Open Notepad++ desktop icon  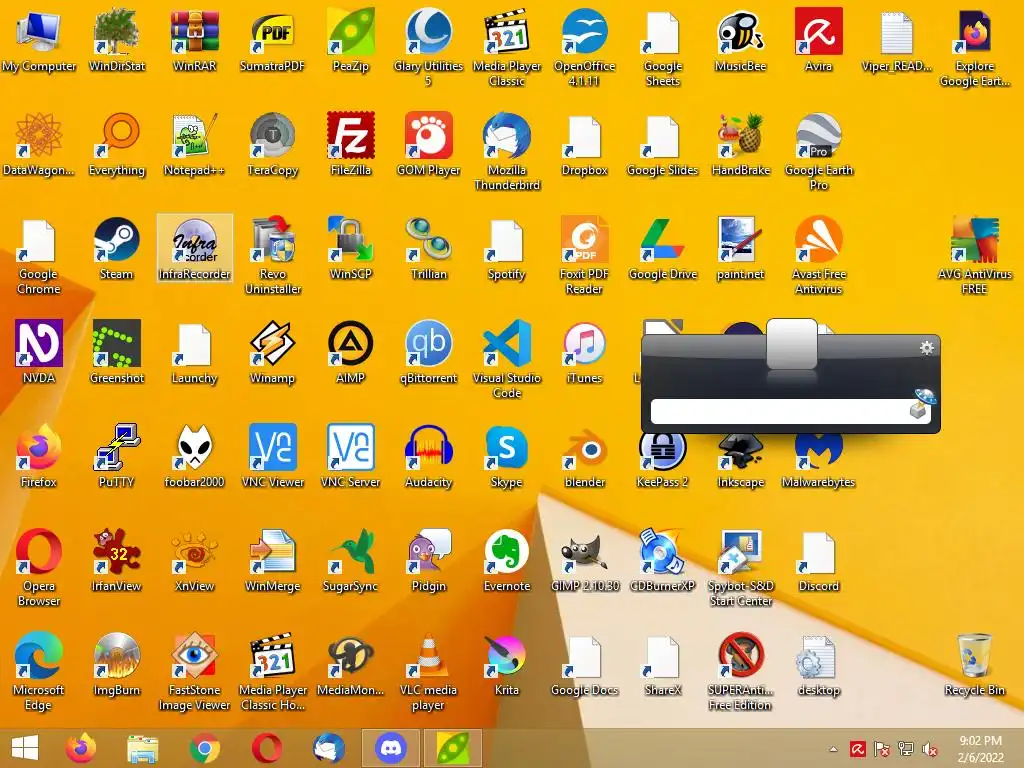195,145
